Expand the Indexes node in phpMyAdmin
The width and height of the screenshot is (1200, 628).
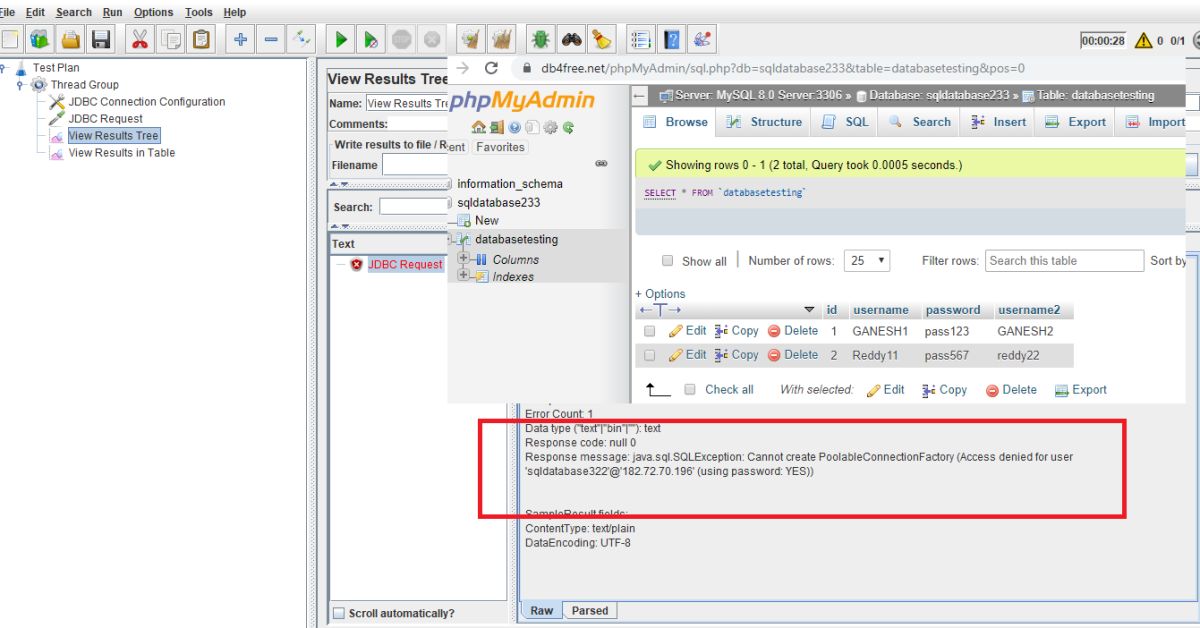pos(463,276)
